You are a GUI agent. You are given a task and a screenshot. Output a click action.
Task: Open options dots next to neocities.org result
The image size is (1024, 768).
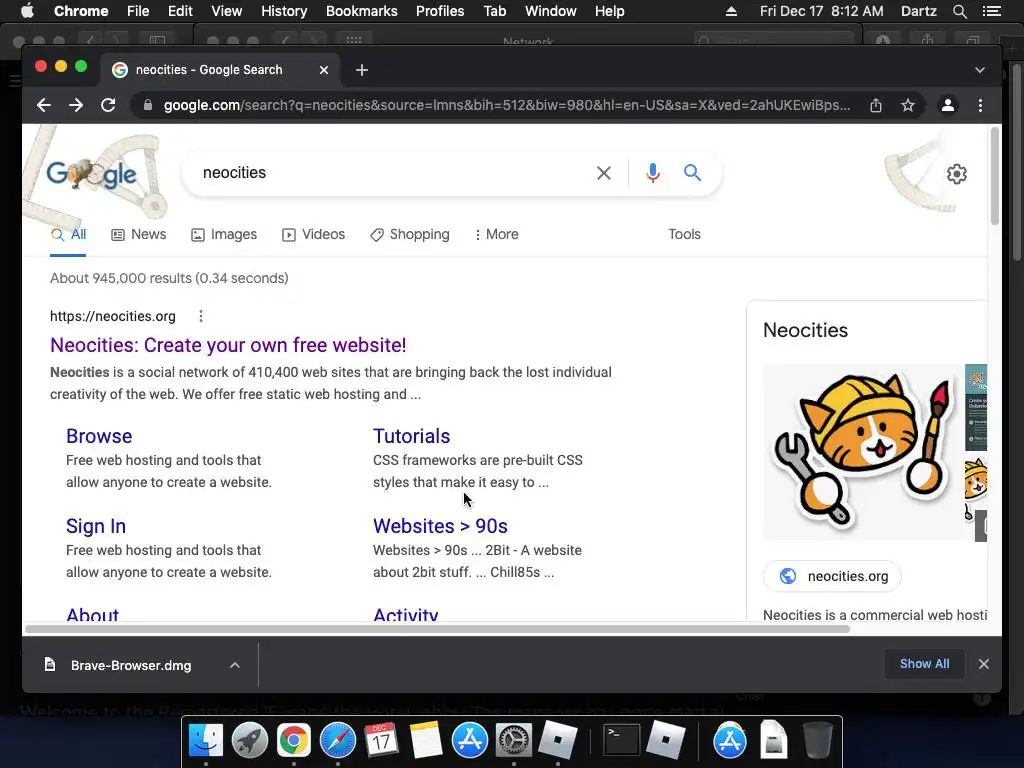(x=200, y=316)
